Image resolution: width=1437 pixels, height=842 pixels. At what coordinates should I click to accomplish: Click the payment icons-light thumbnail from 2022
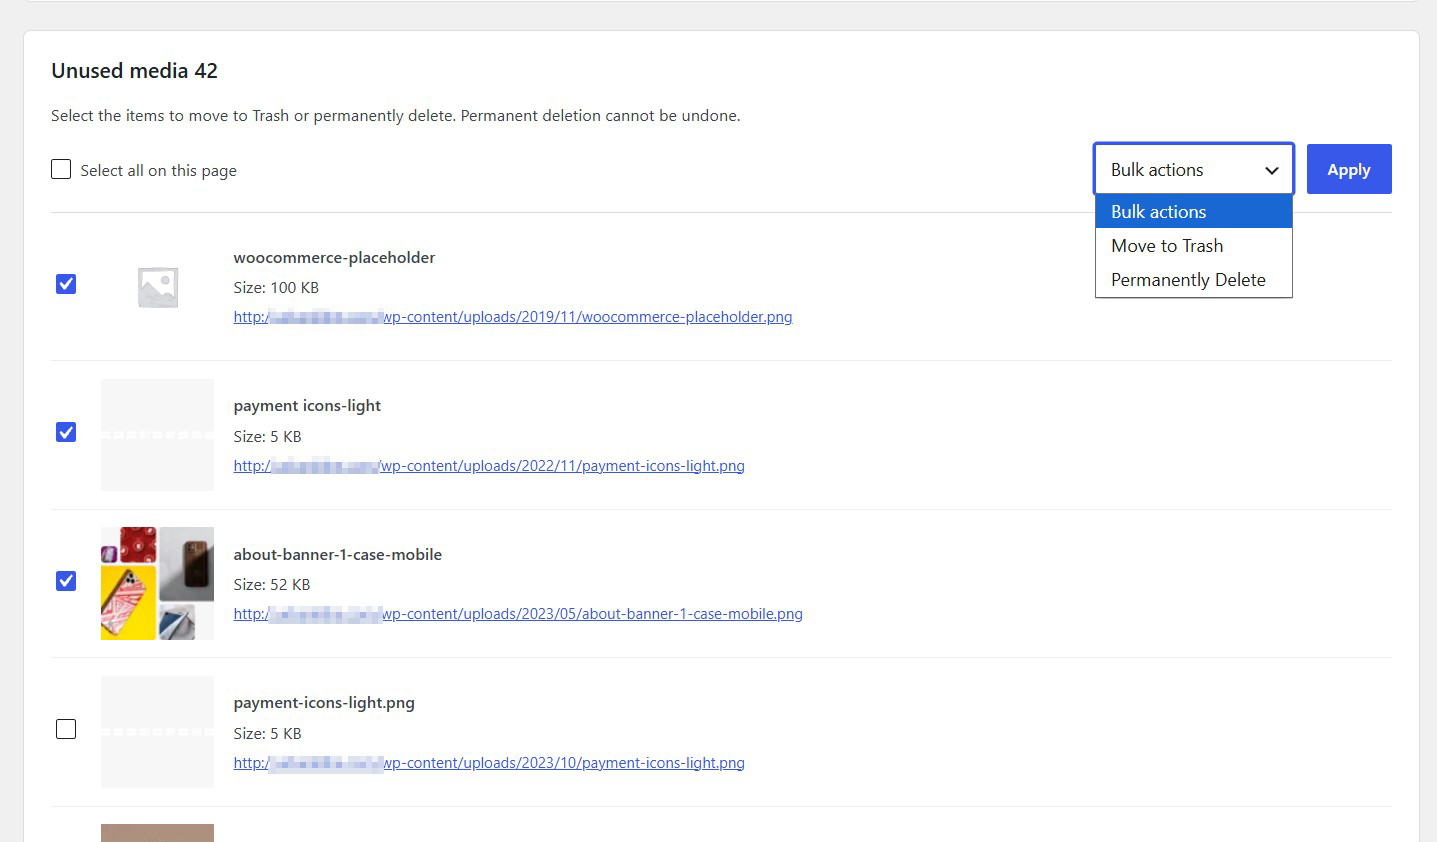pos(157,435)
